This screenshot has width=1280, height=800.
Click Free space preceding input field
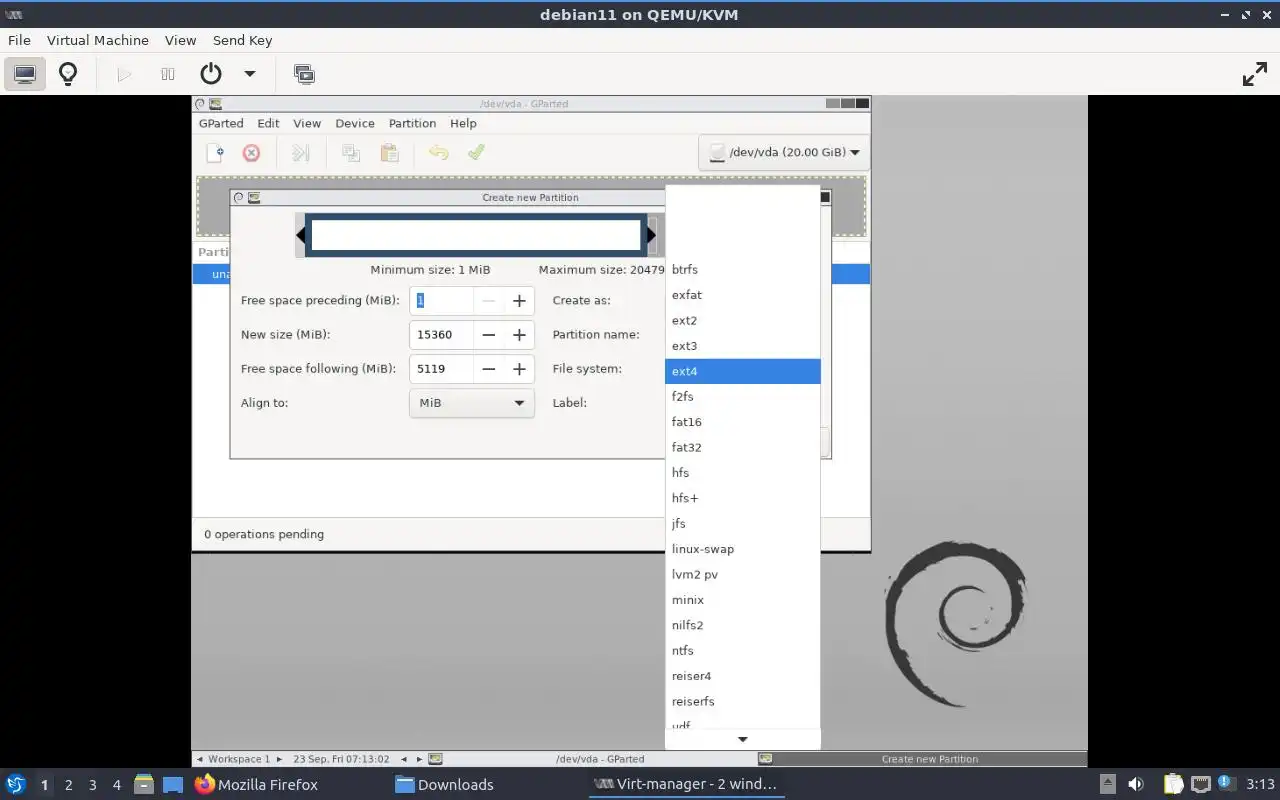(x=440, y=301)
